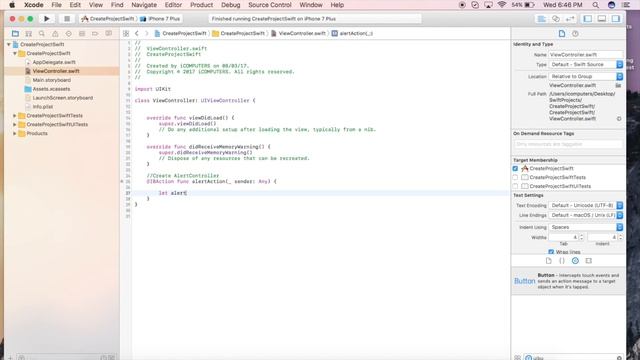Show the File inspector
Image resolution: width=640 pixels, height=360 pixels.
click(562, 33)
